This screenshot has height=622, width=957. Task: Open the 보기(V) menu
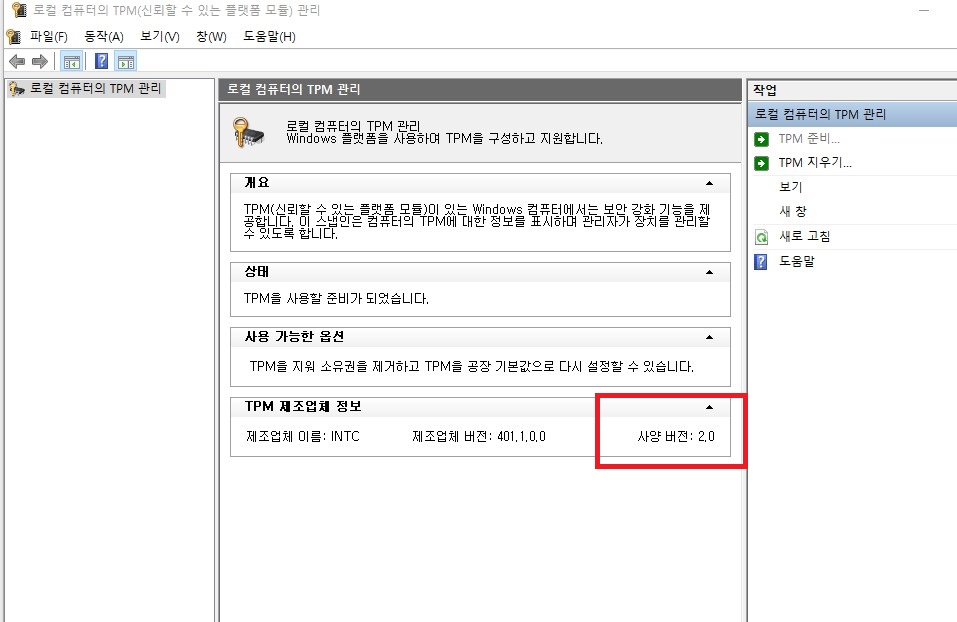159,37
